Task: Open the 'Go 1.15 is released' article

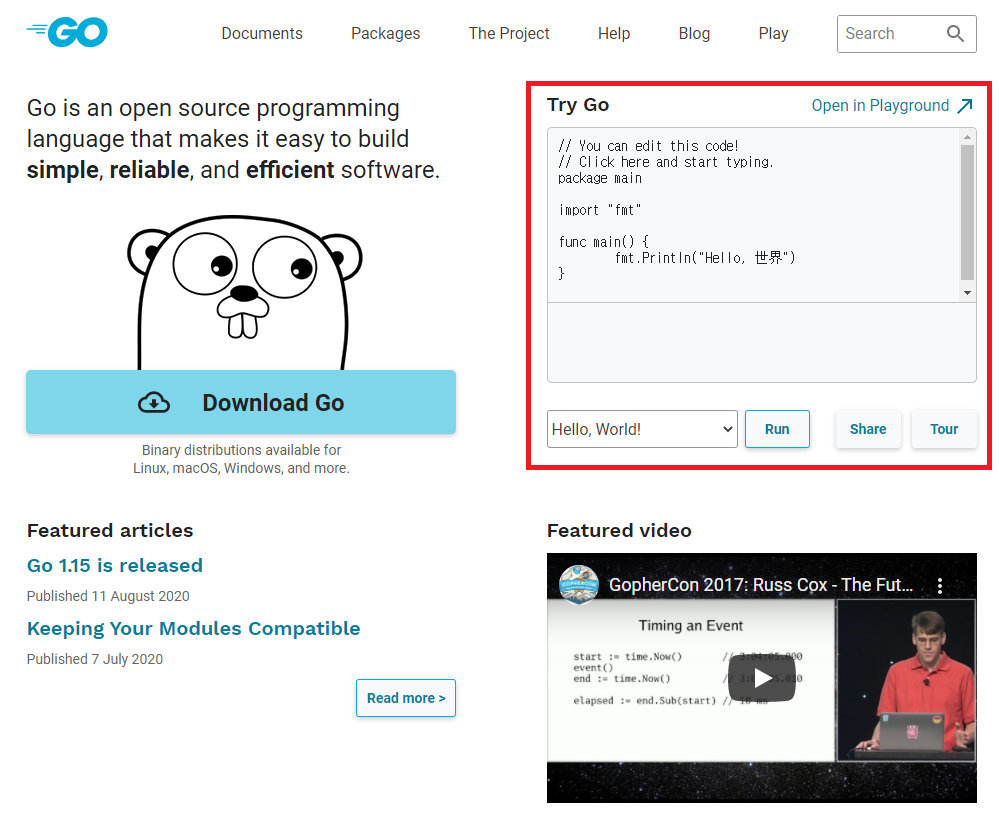Action: pos(115,566)
